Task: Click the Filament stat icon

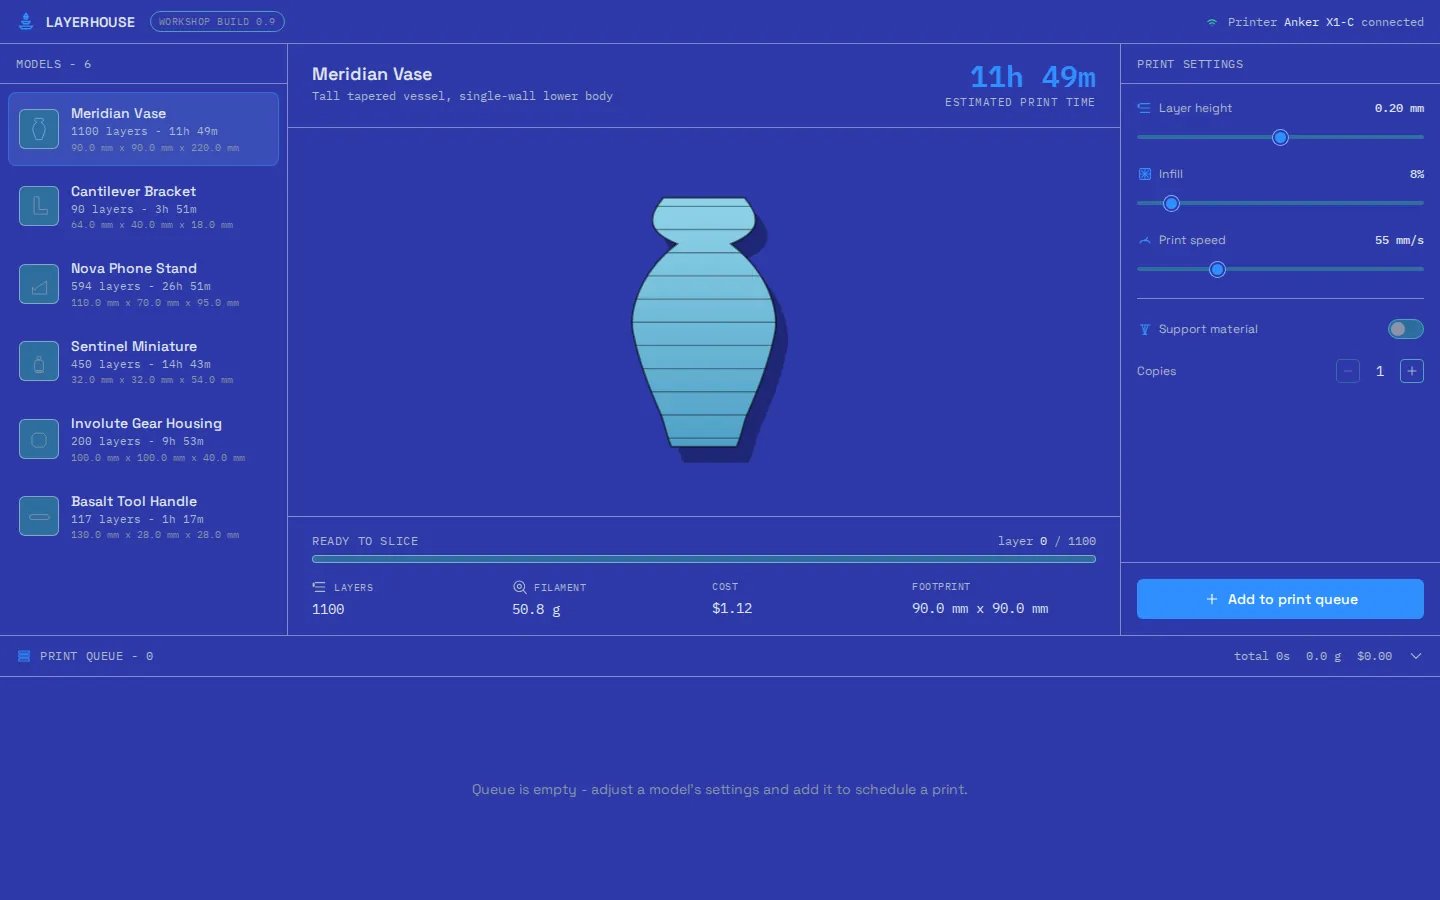Action: (519, 587)
